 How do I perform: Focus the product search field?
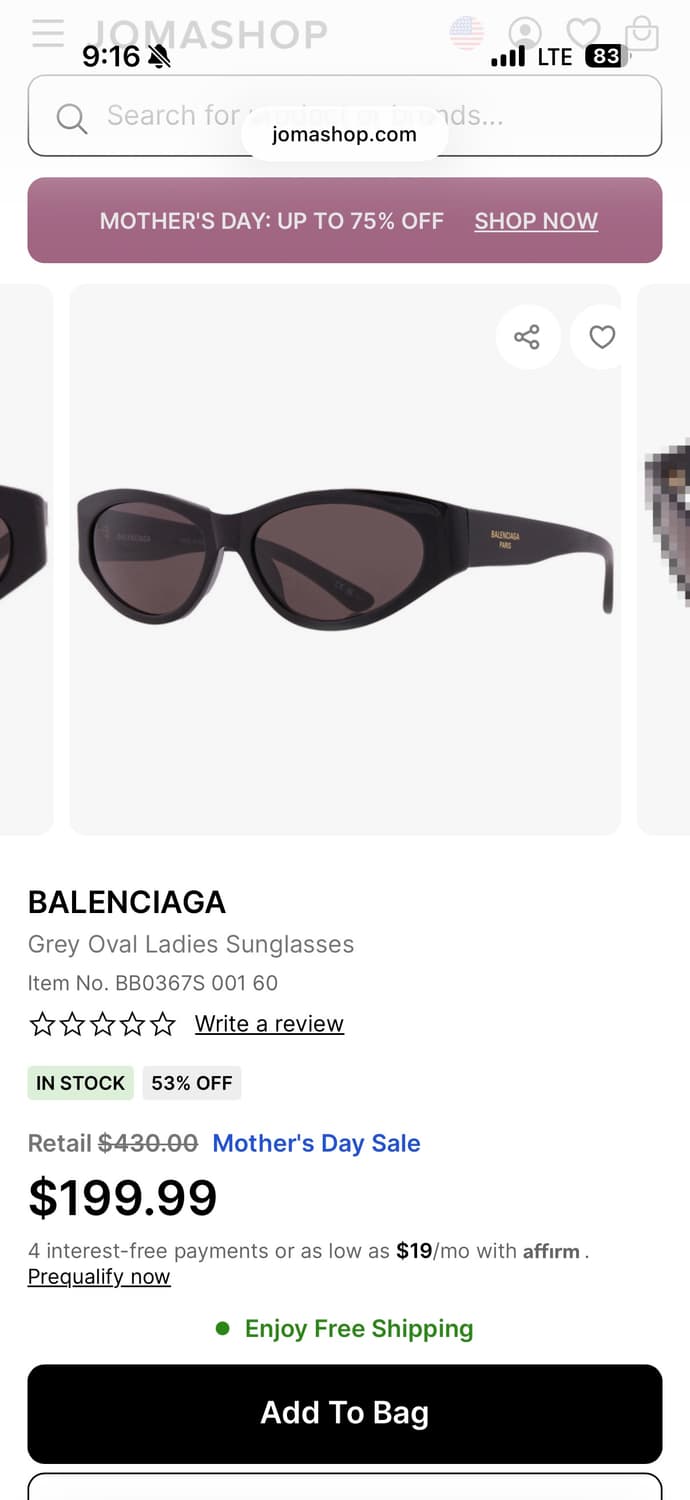[345, 116]
